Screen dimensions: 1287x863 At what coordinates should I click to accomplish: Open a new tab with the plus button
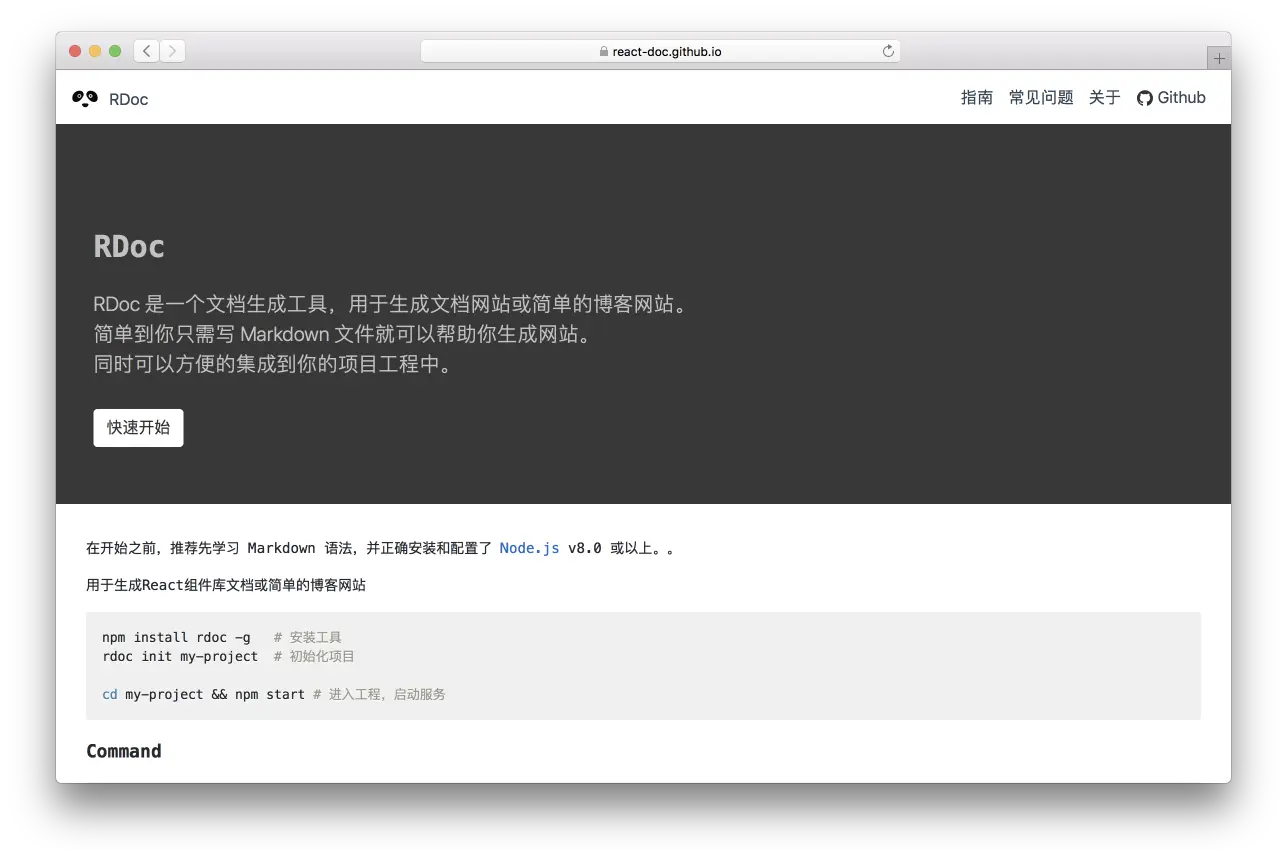1219,59
